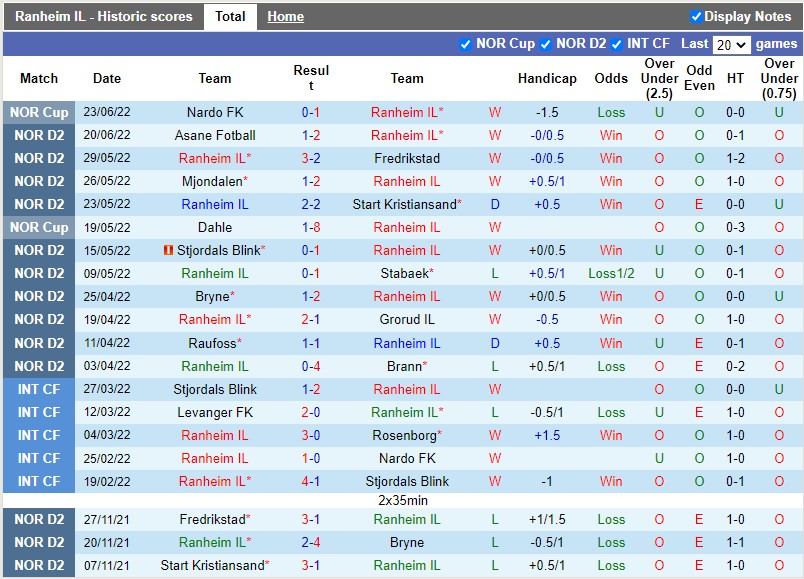Select the Total tab
Viewport: 804px width, 579px height.
point(230,16)
